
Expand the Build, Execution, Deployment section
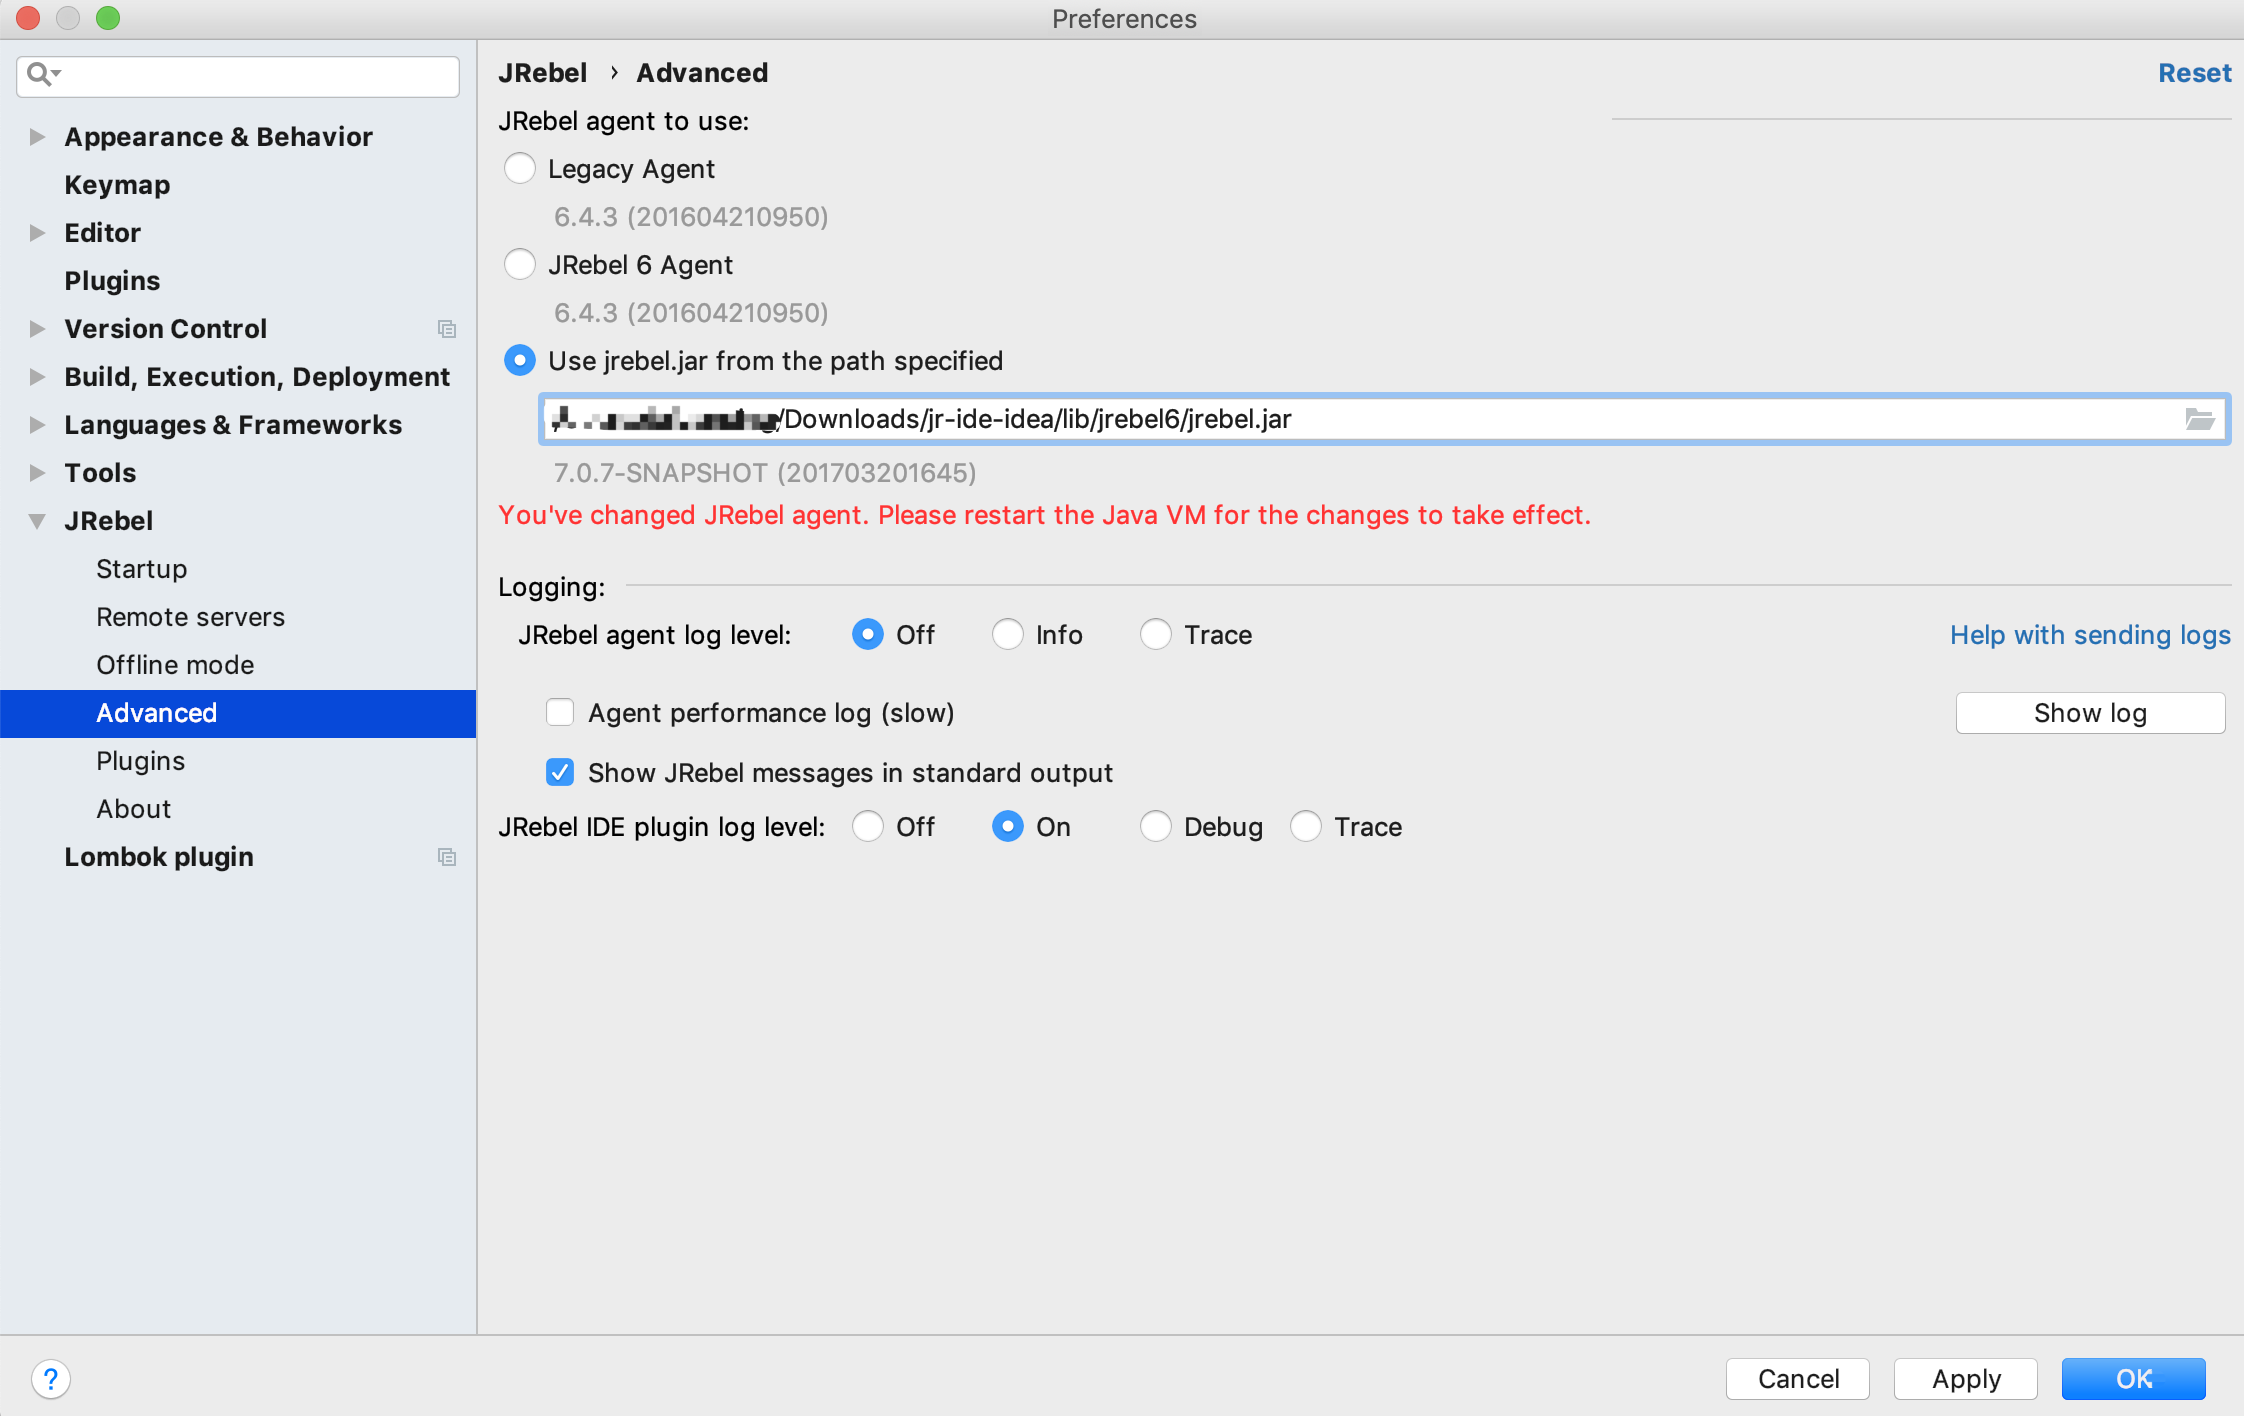pyautogui.click(x=37, y=376)
